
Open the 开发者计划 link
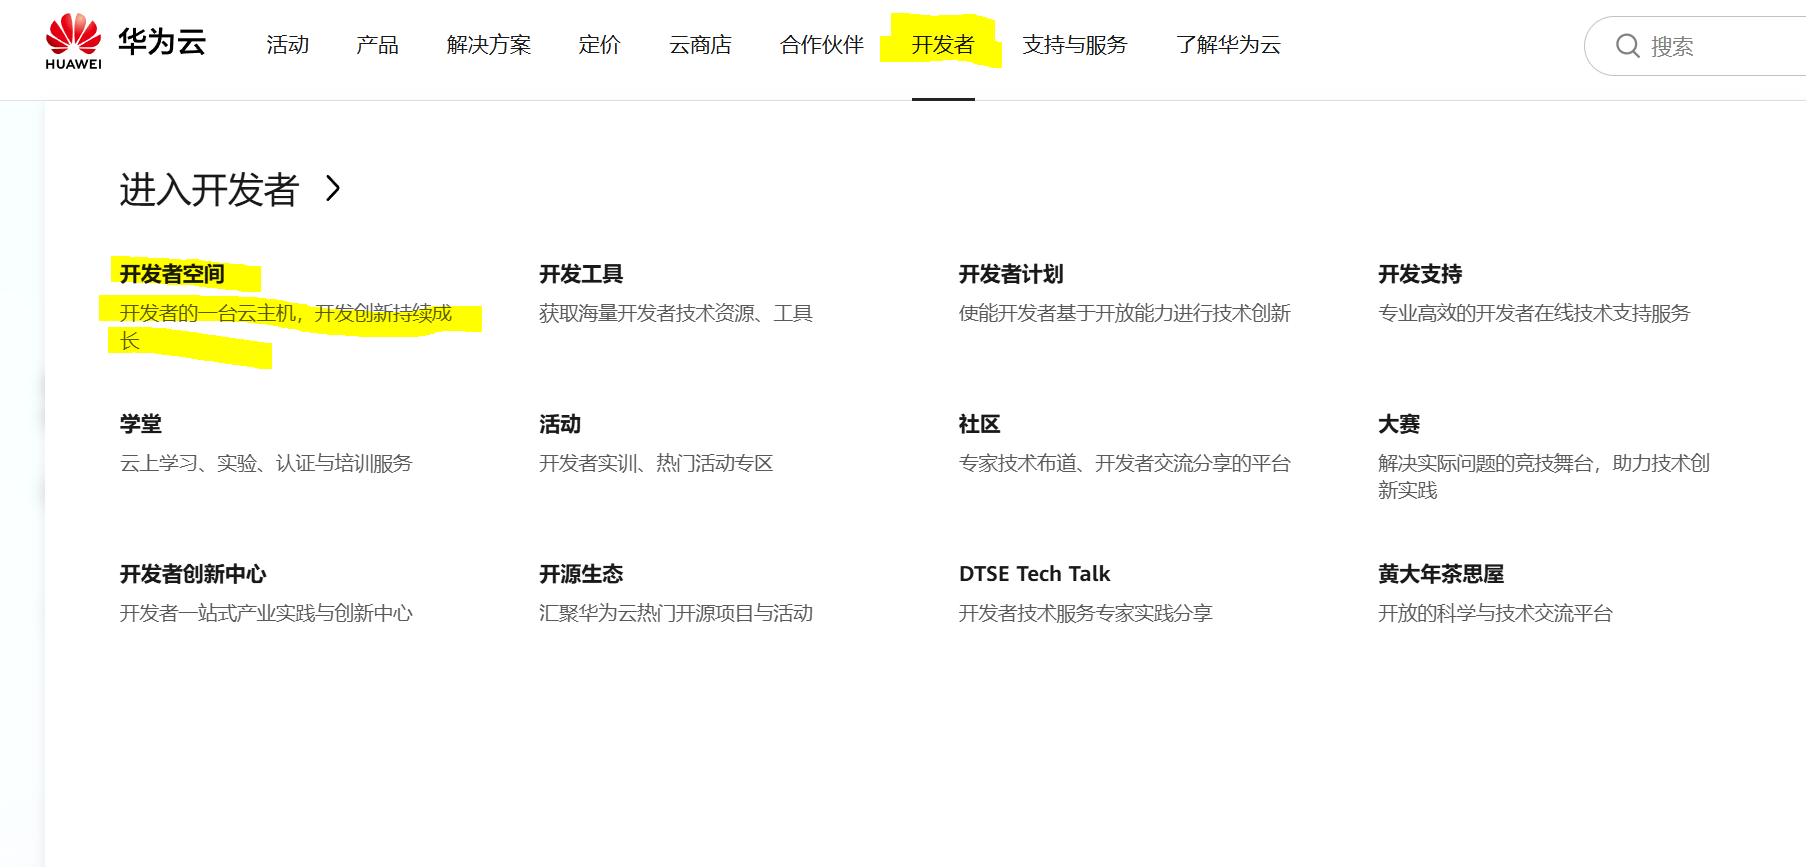(x=1011, y=274)
